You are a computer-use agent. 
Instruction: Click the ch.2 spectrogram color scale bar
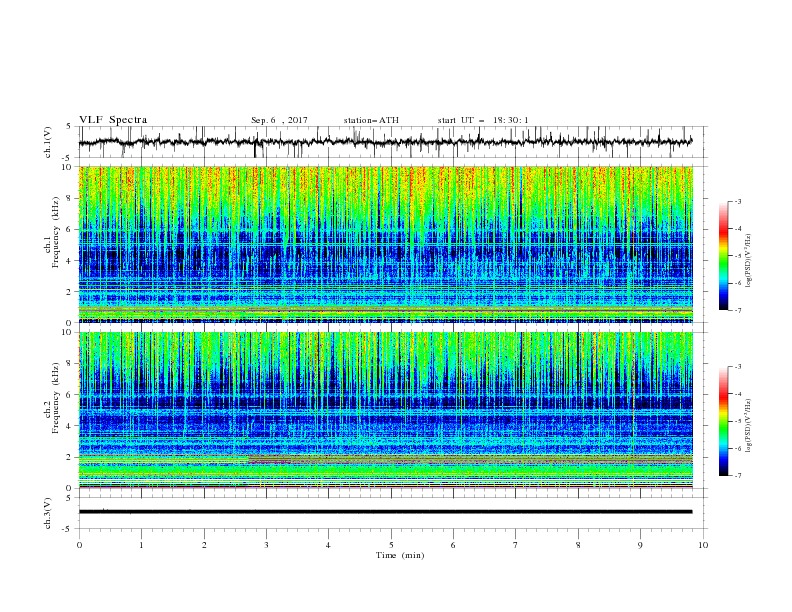[x=723, y=421]
